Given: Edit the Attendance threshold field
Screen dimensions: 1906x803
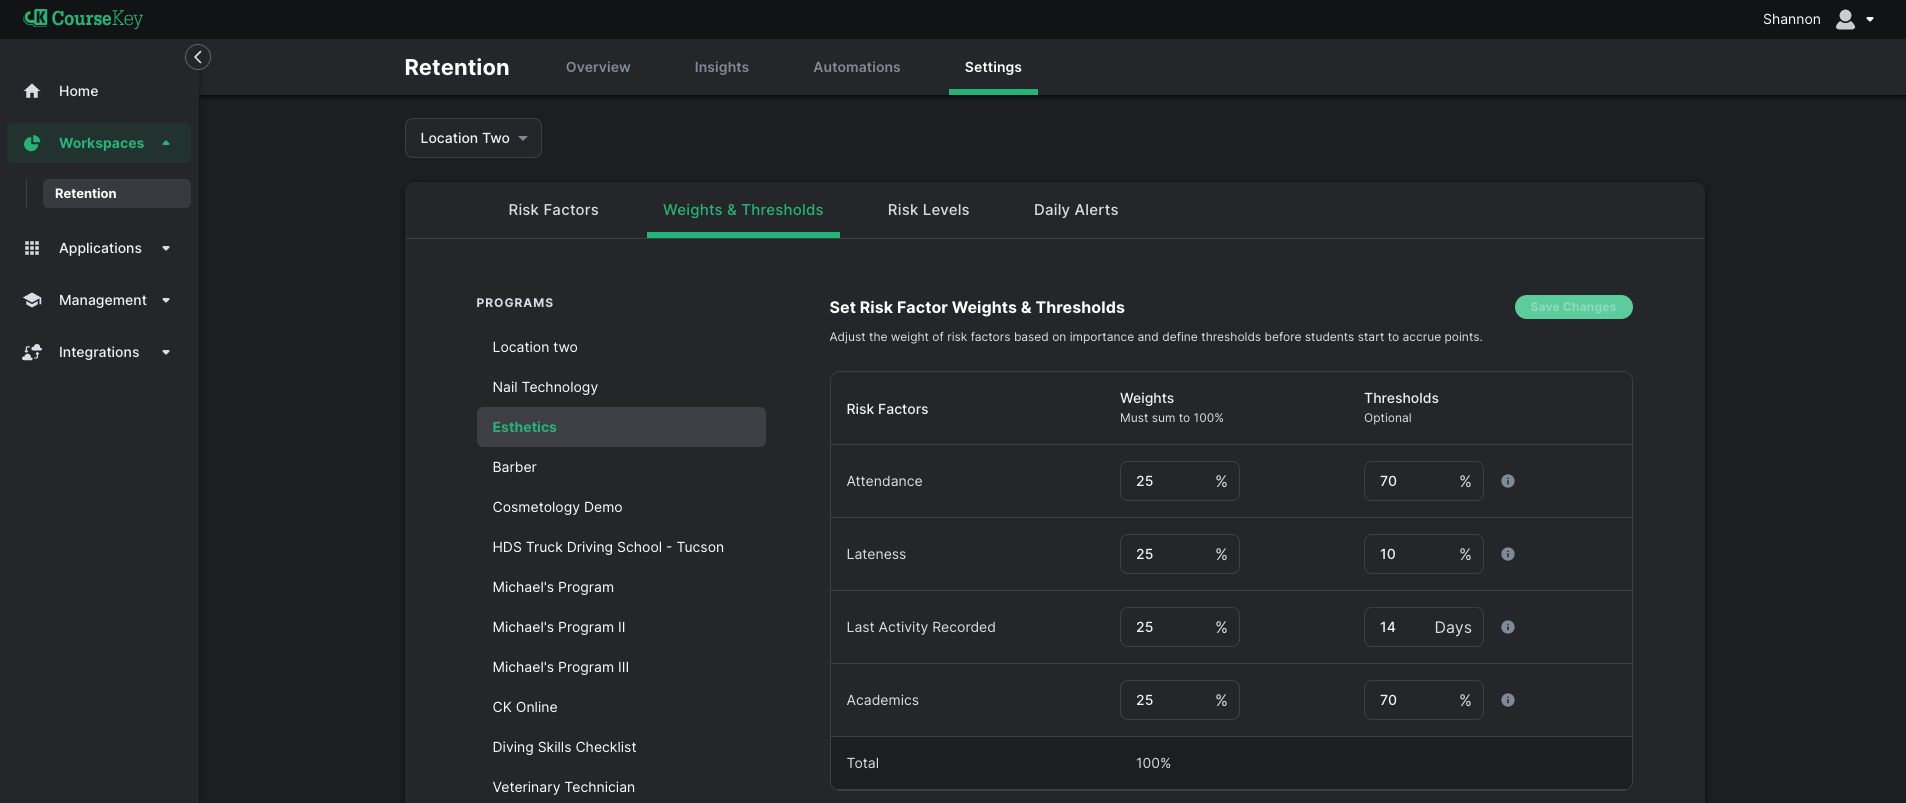Looking at the screenshot, I should click(x=1423, y=481).
